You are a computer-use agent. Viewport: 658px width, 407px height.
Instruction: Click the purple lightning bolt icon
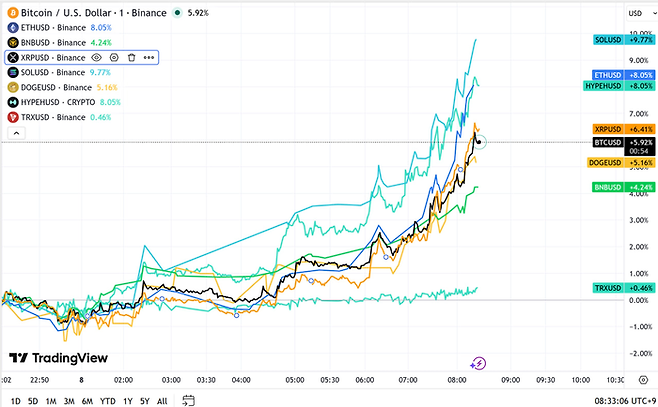tap(478, 363)
